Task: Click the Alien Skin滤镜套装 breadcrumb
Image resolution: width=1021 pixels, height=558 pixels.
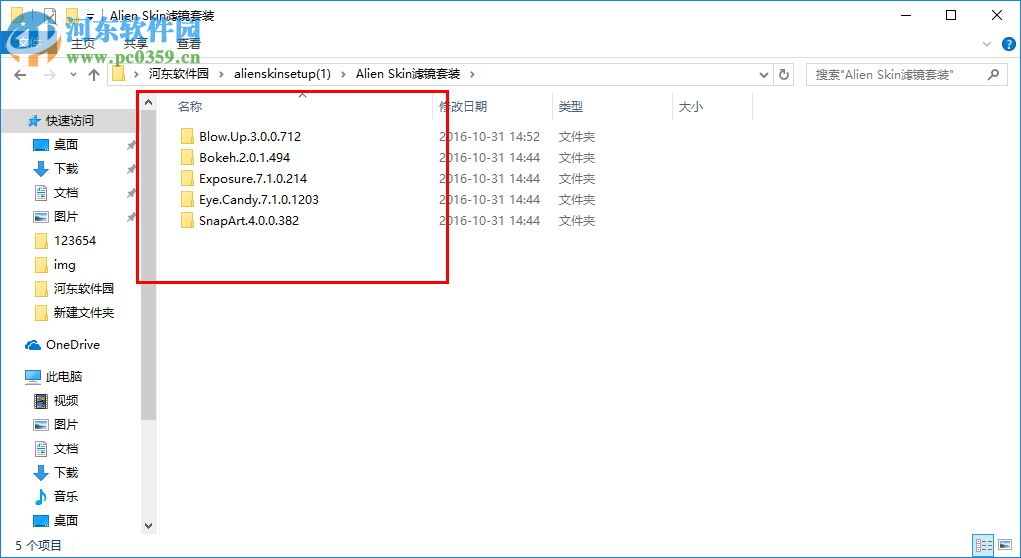Action: (408, 74)
